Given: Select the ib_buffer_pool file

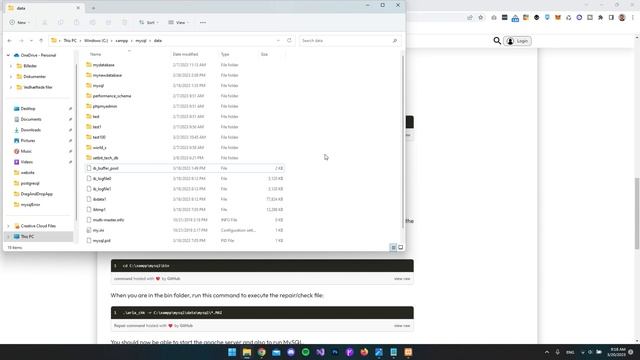Looking at the screenshot, I should [185, 168].
